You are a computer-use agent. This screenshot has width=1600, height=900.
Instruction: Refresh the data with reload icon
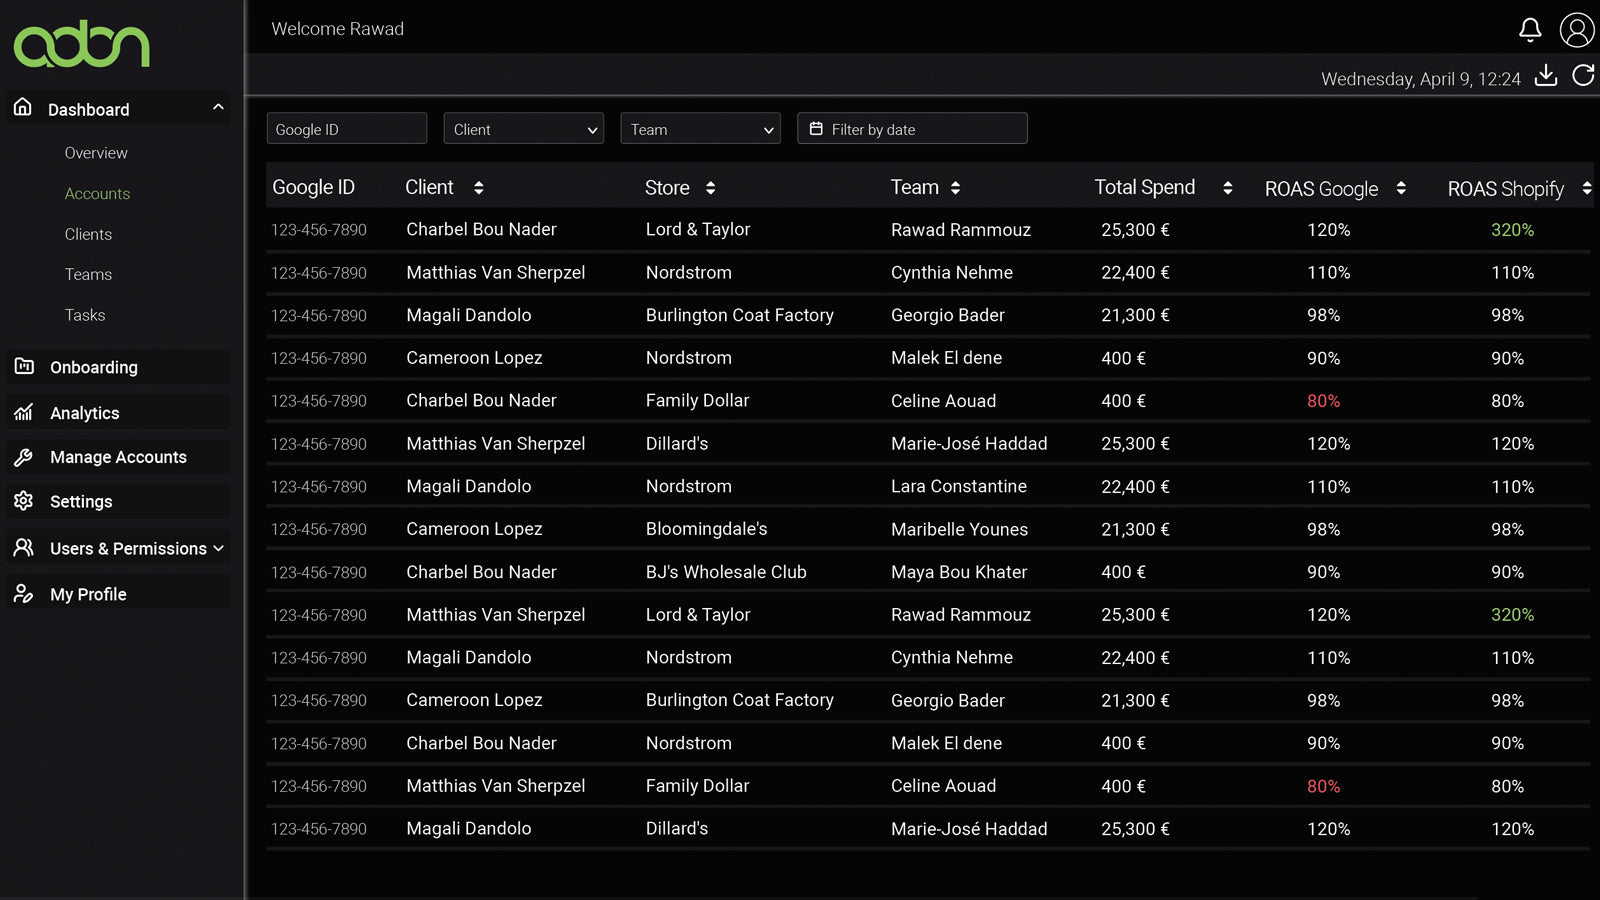pos(1583,76)
